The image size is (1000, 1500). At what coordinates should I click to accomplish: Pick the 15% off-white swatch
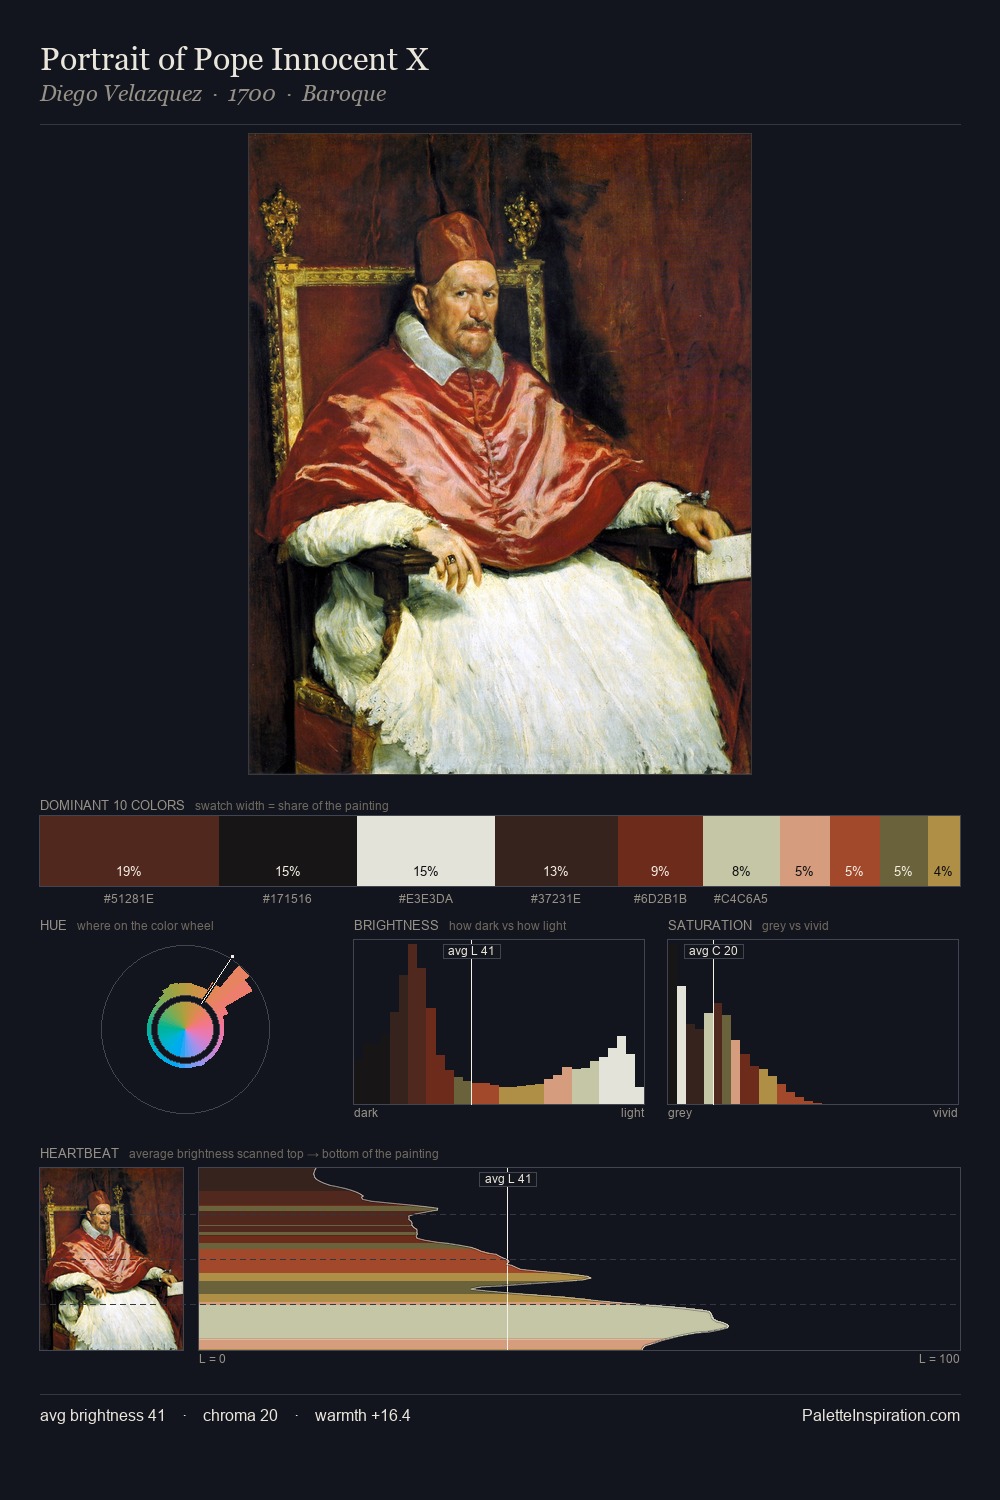426,851
